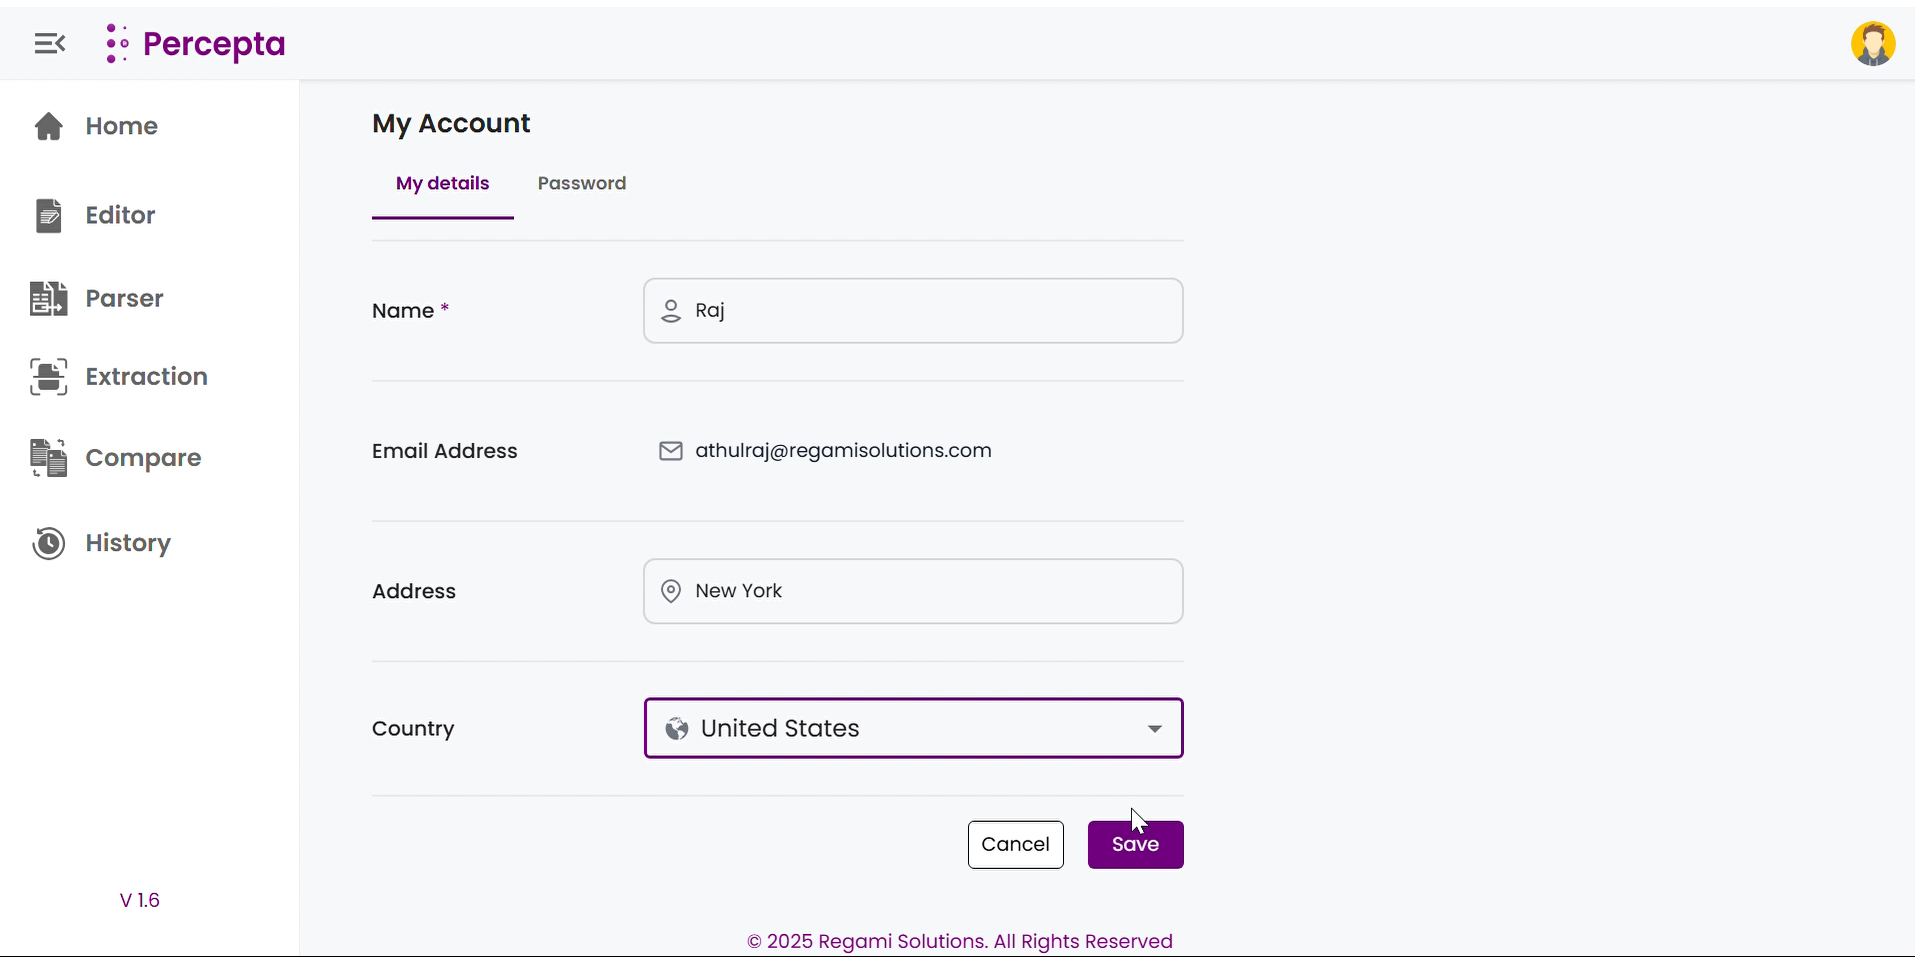Click the Compare documents icon
1915x957 pixels.
(x=48, y=458)
